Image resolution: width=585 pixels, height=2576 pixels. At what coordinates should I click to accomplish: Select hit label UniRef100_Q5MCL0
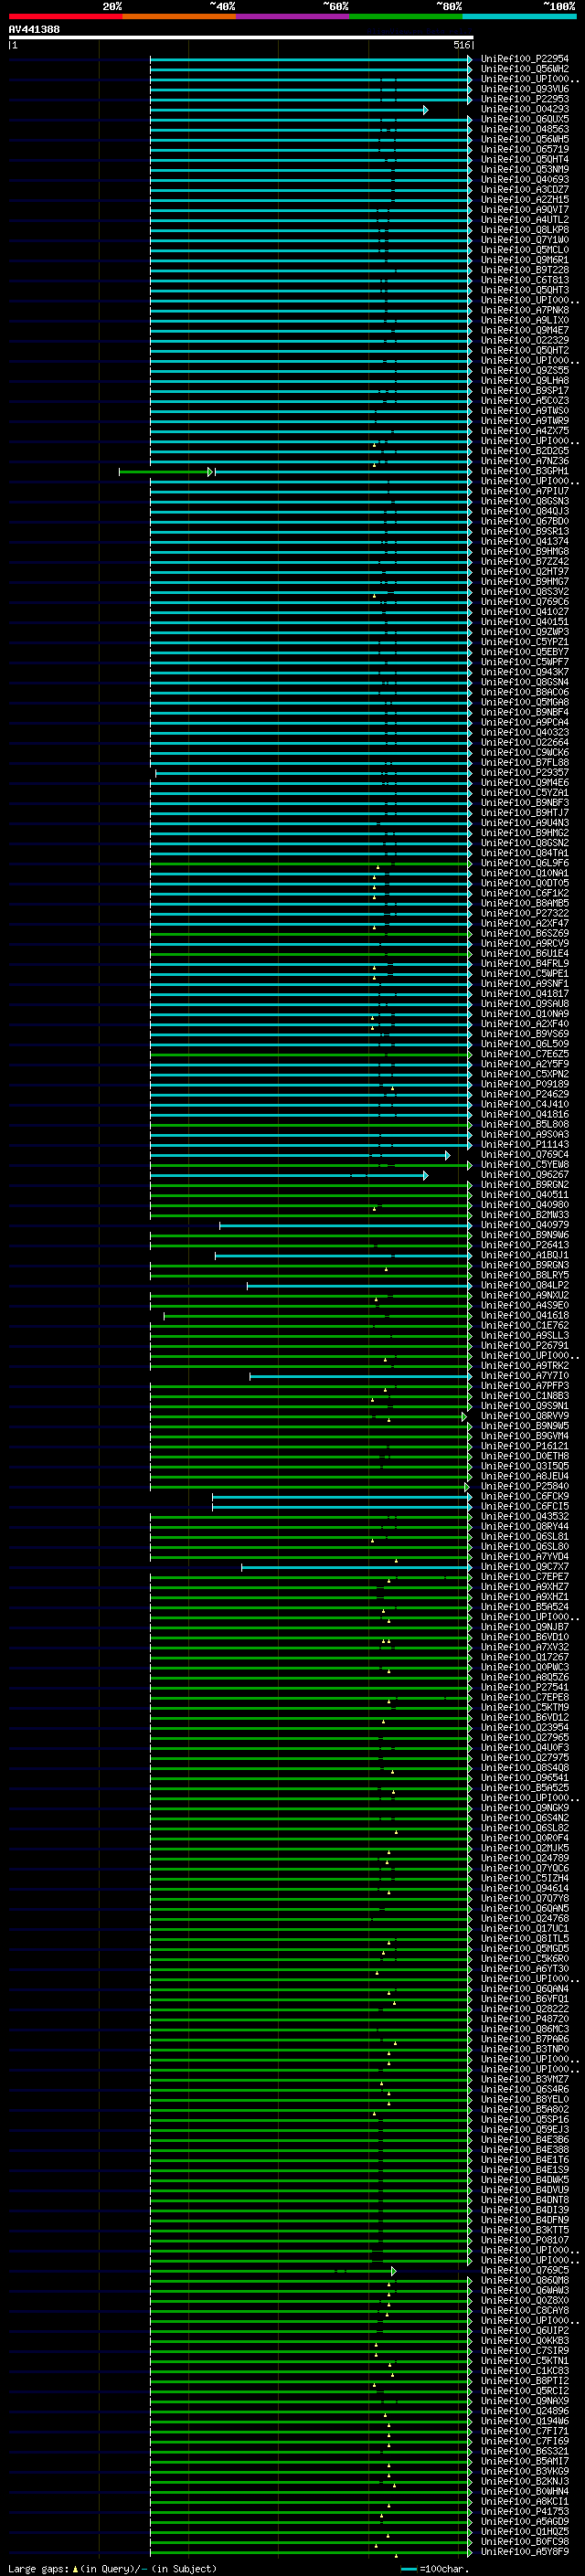coord(525,250)
